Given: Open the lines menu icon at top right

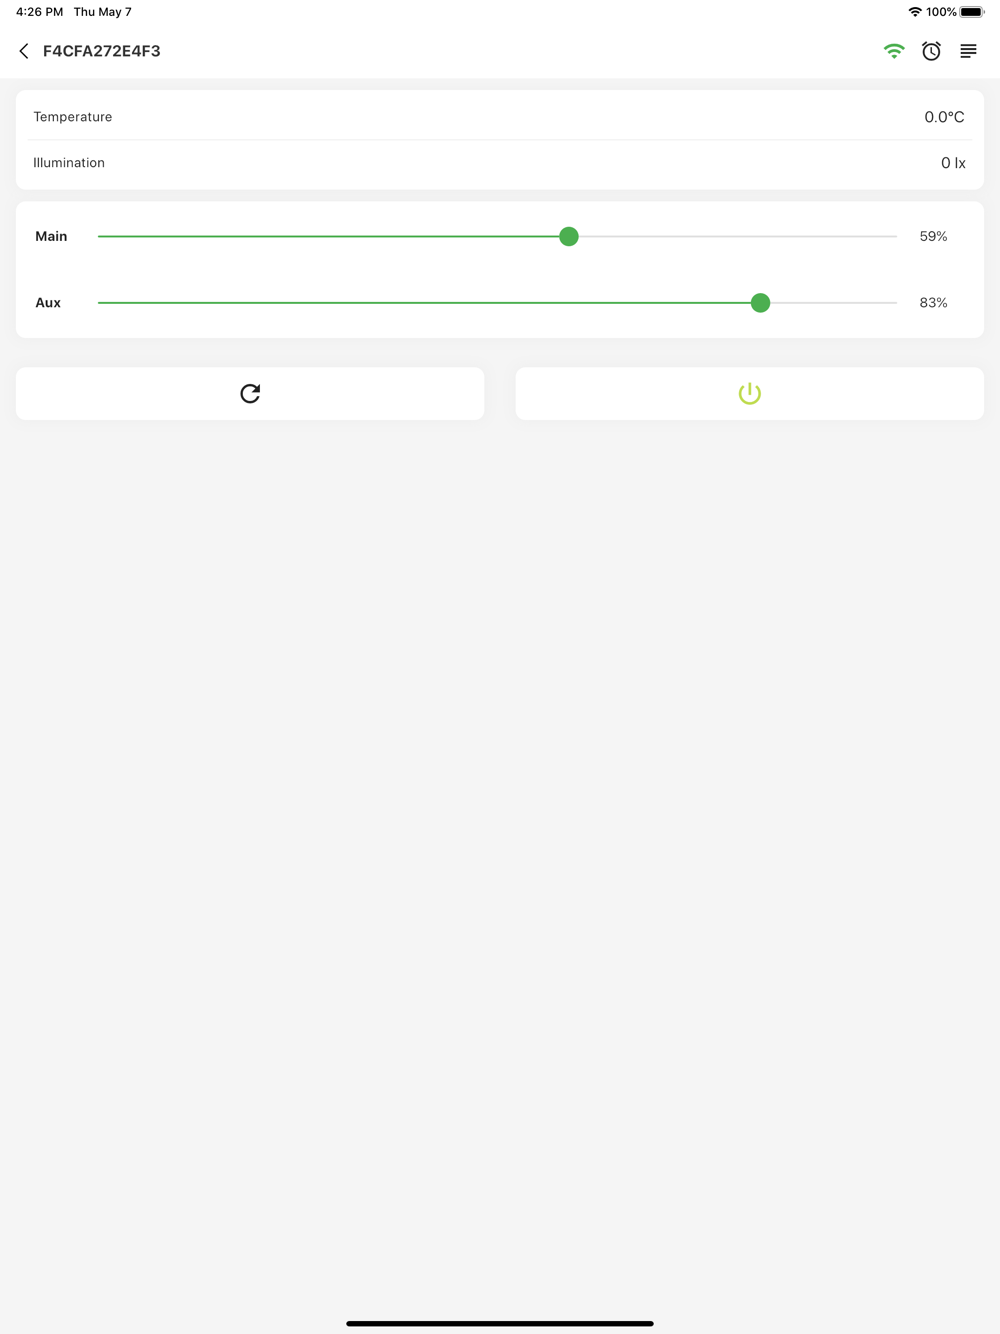Looking at the screenshot, I should click(x=968, y=51).
